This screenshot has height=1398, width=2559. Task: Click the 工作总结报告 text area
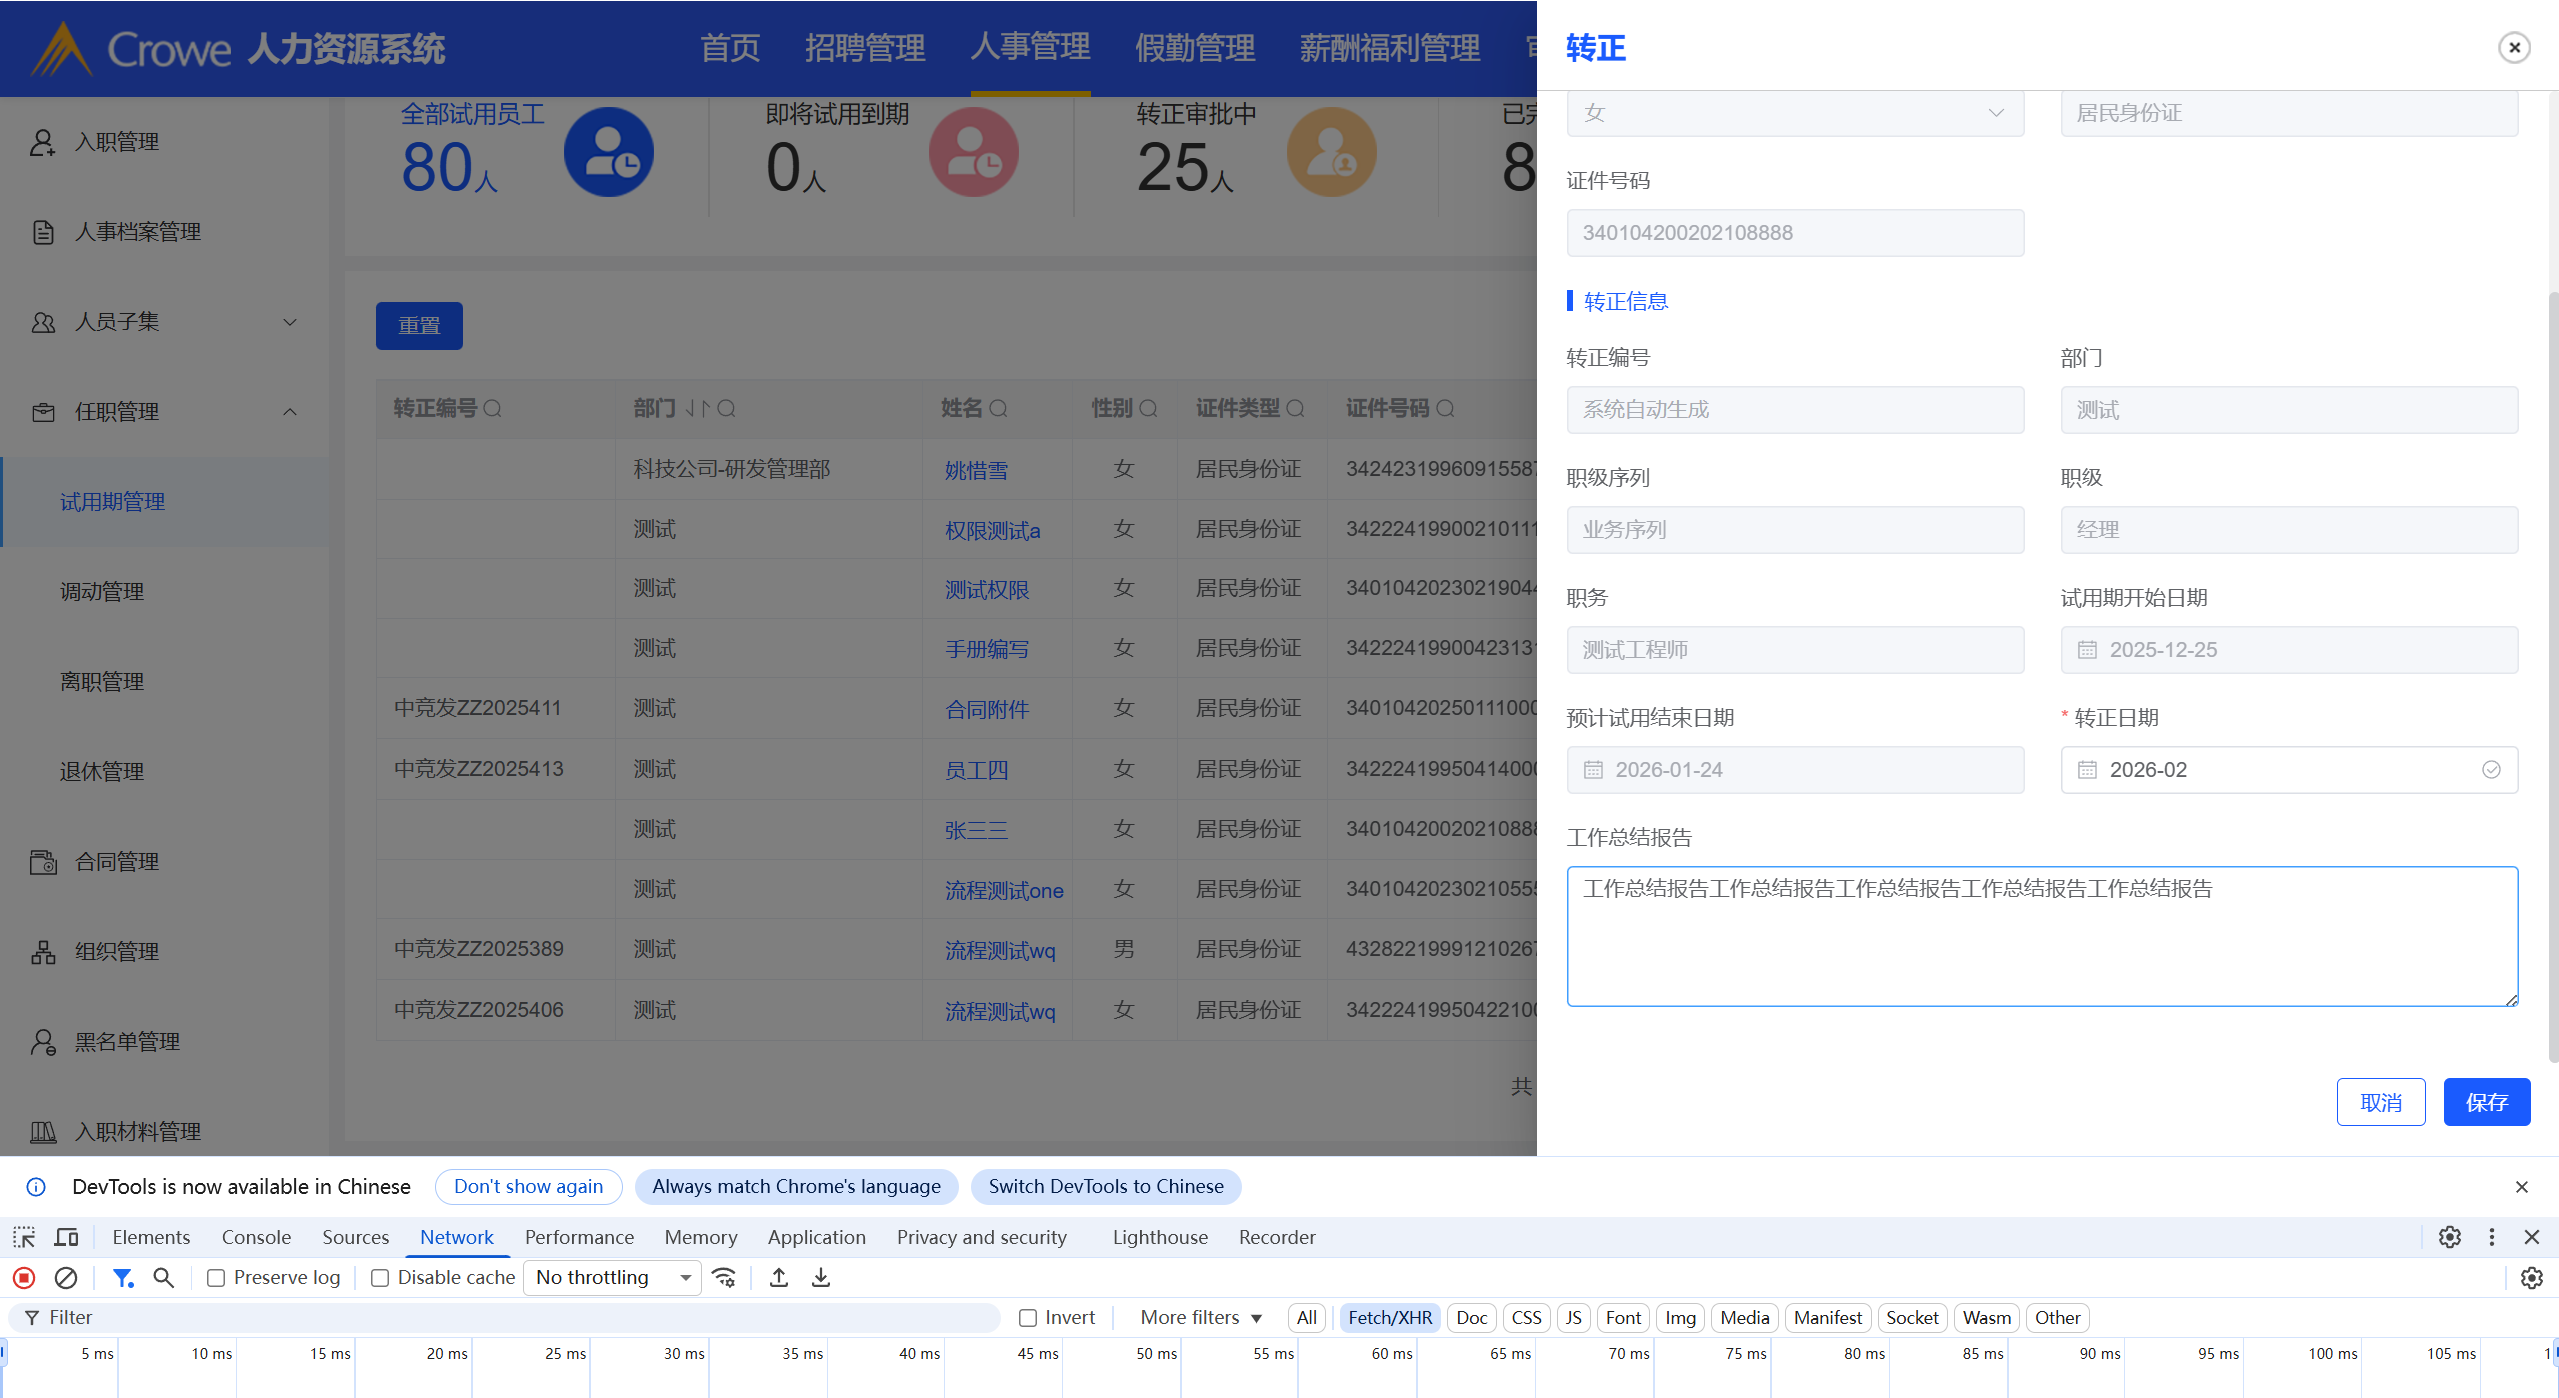coord(2041,936)
